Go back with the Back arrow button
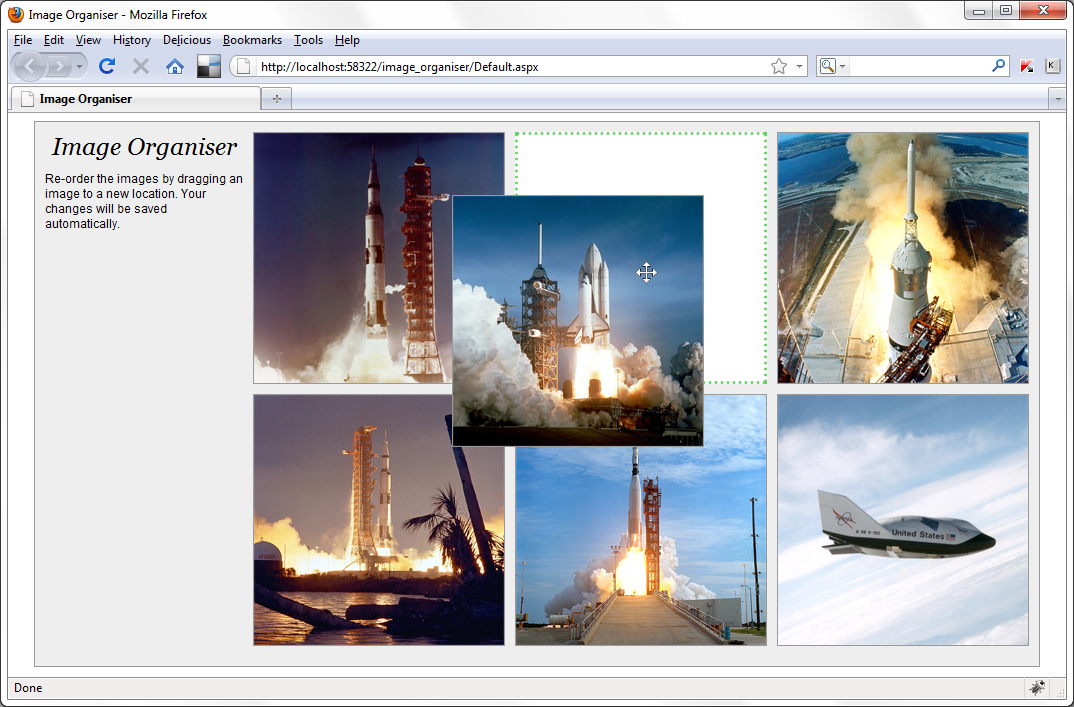This screenshot has height=707, width=1074. (29, 66)
